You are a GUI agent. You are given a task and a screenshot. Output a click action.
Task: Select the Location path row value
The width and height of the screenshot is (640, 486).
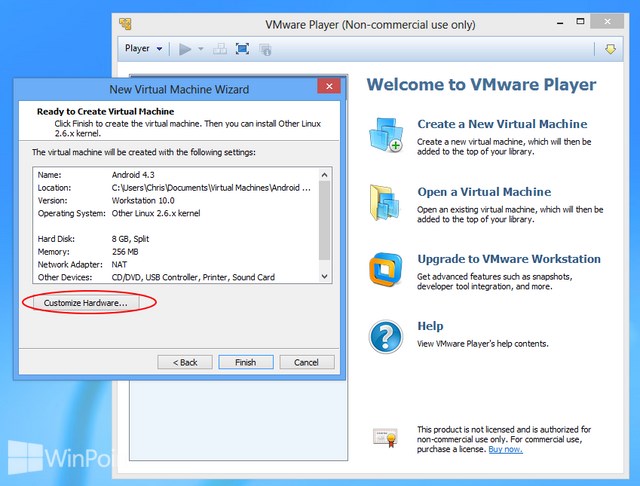pos(211,188)
